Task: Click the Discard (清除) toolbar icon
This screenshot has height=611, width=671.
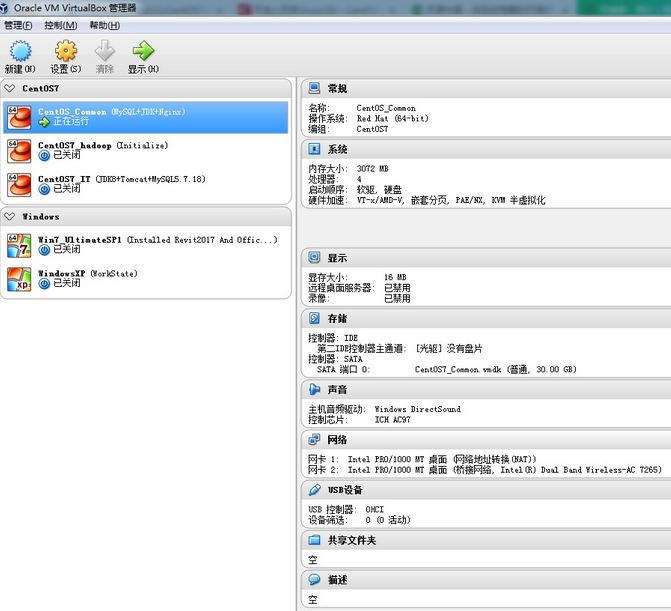Action: [x=104, y=51]
